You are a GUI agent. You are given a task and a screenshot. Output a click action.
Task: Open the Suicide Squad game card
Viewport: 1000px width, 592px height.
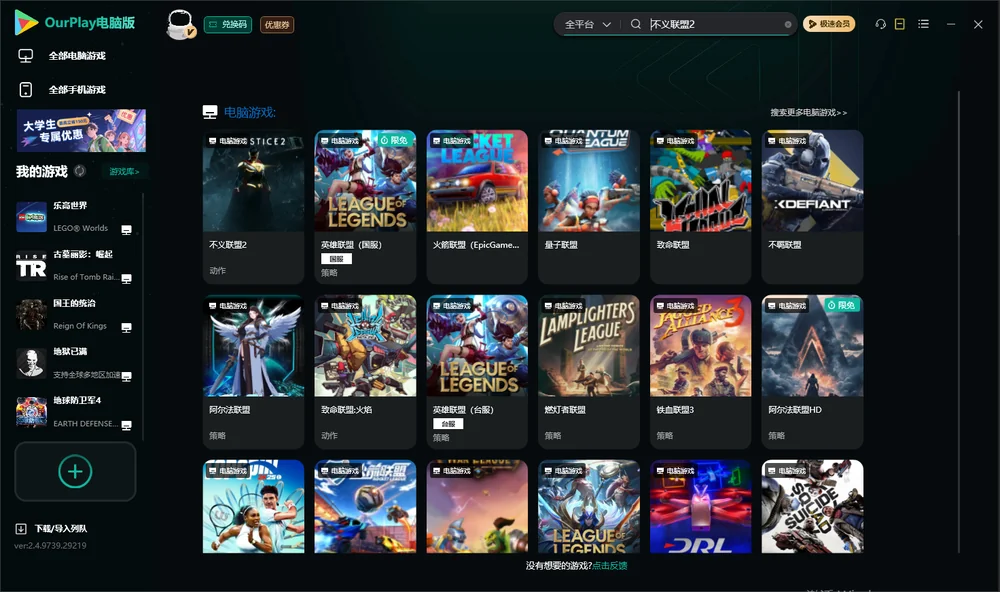click(812, 507)
